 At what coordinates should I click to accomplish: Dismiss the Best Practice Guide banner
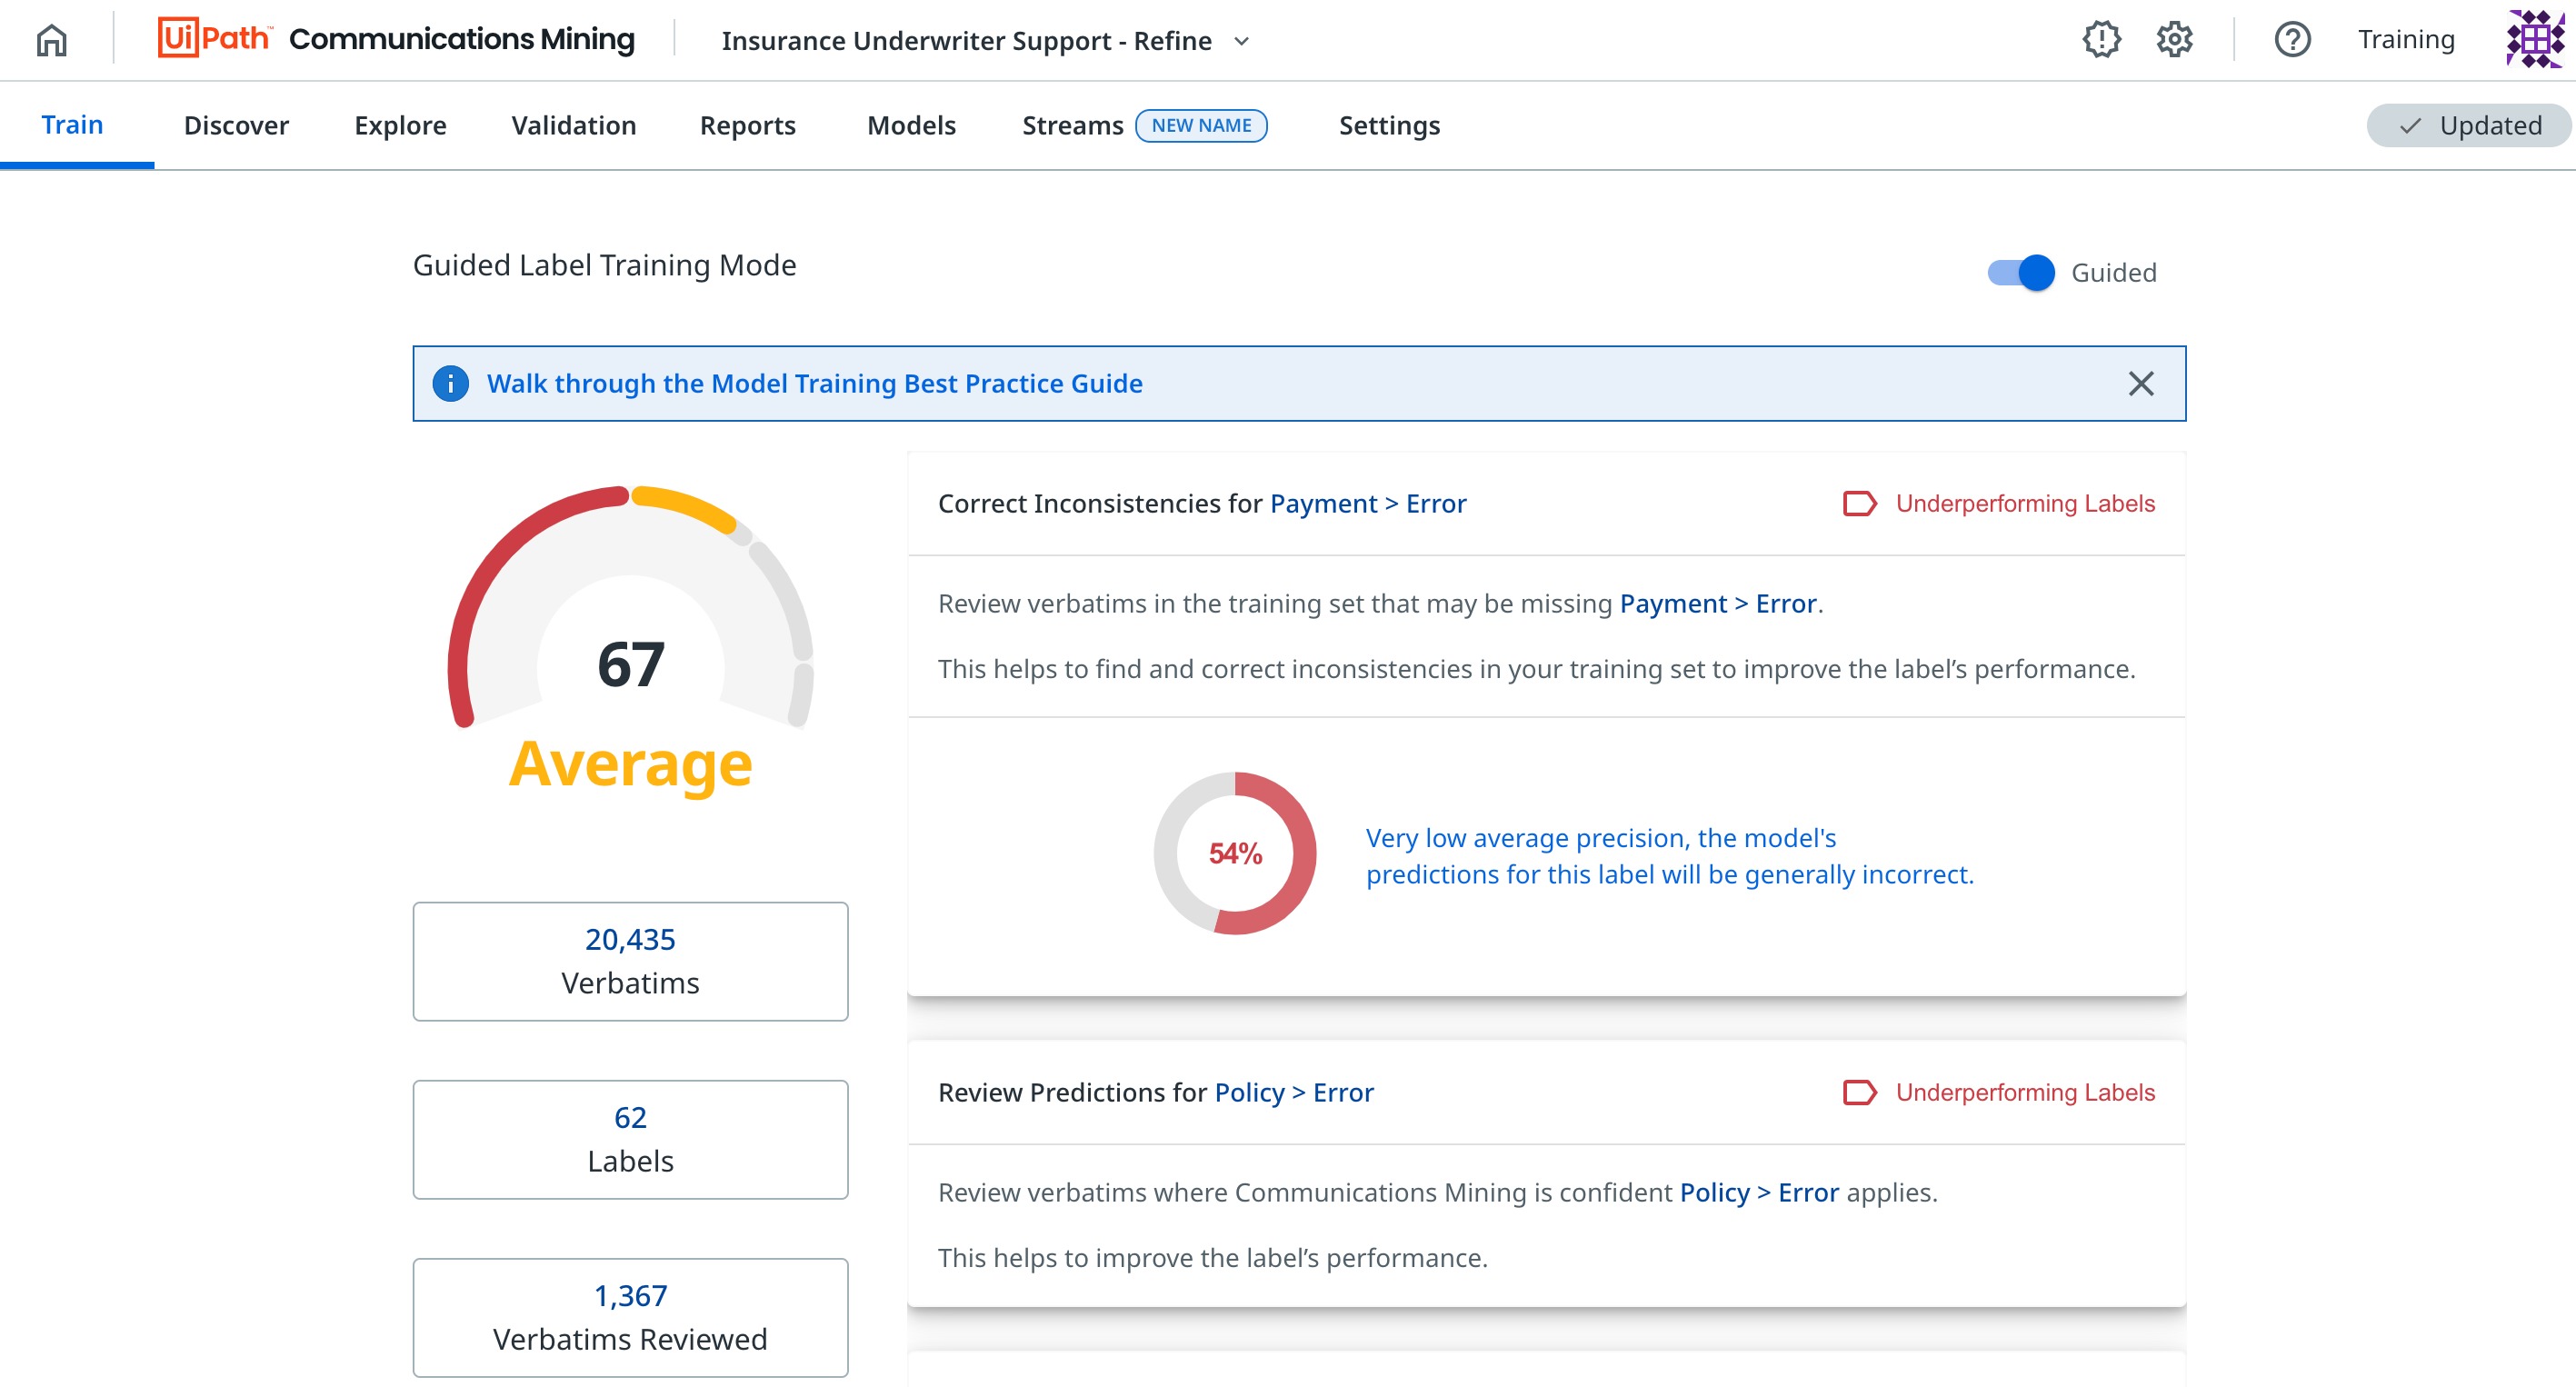[2140, 383]
